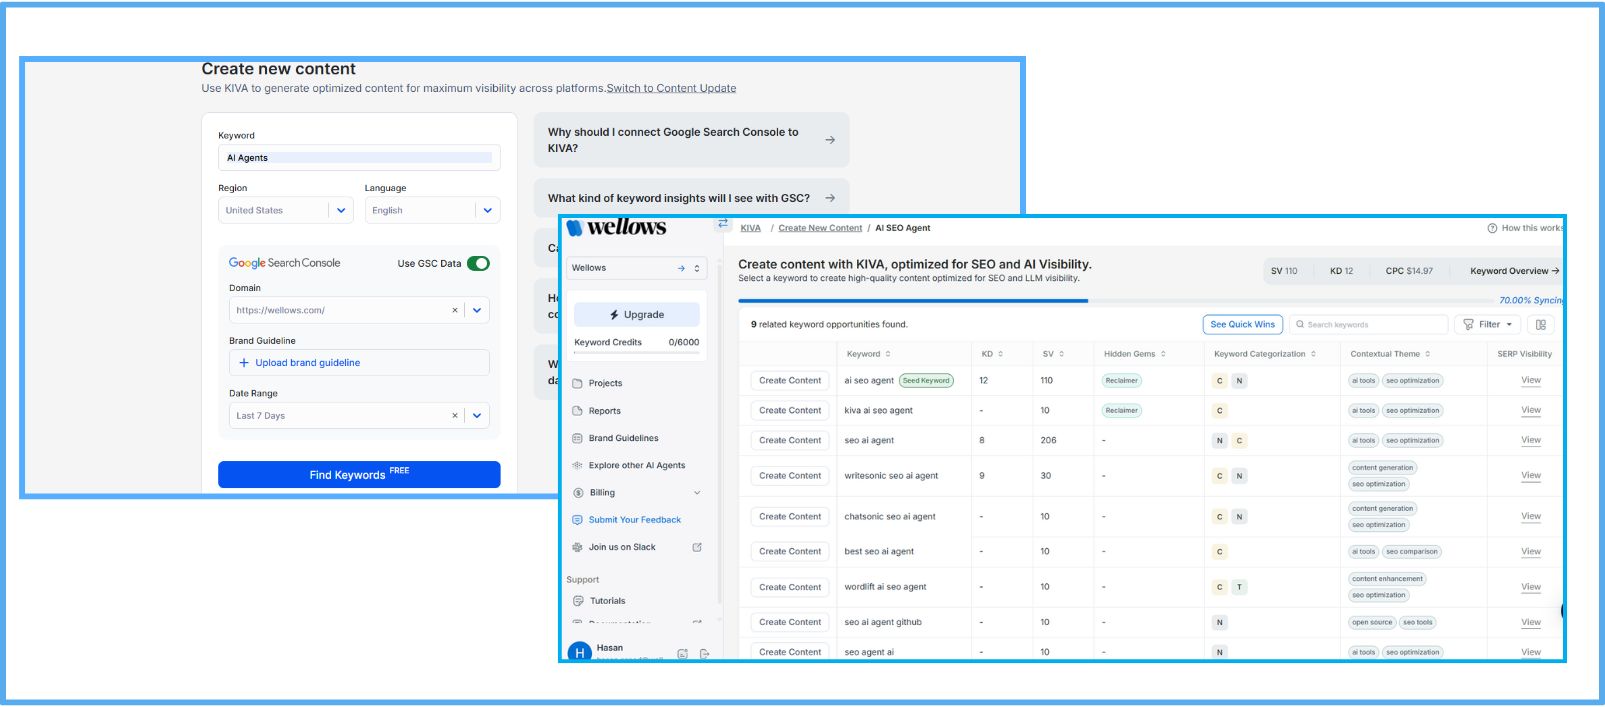The height and width of the screenshot is (707, 1605).
Task: Click the Seed Keyword badge
Action: [x=926, y=380]
